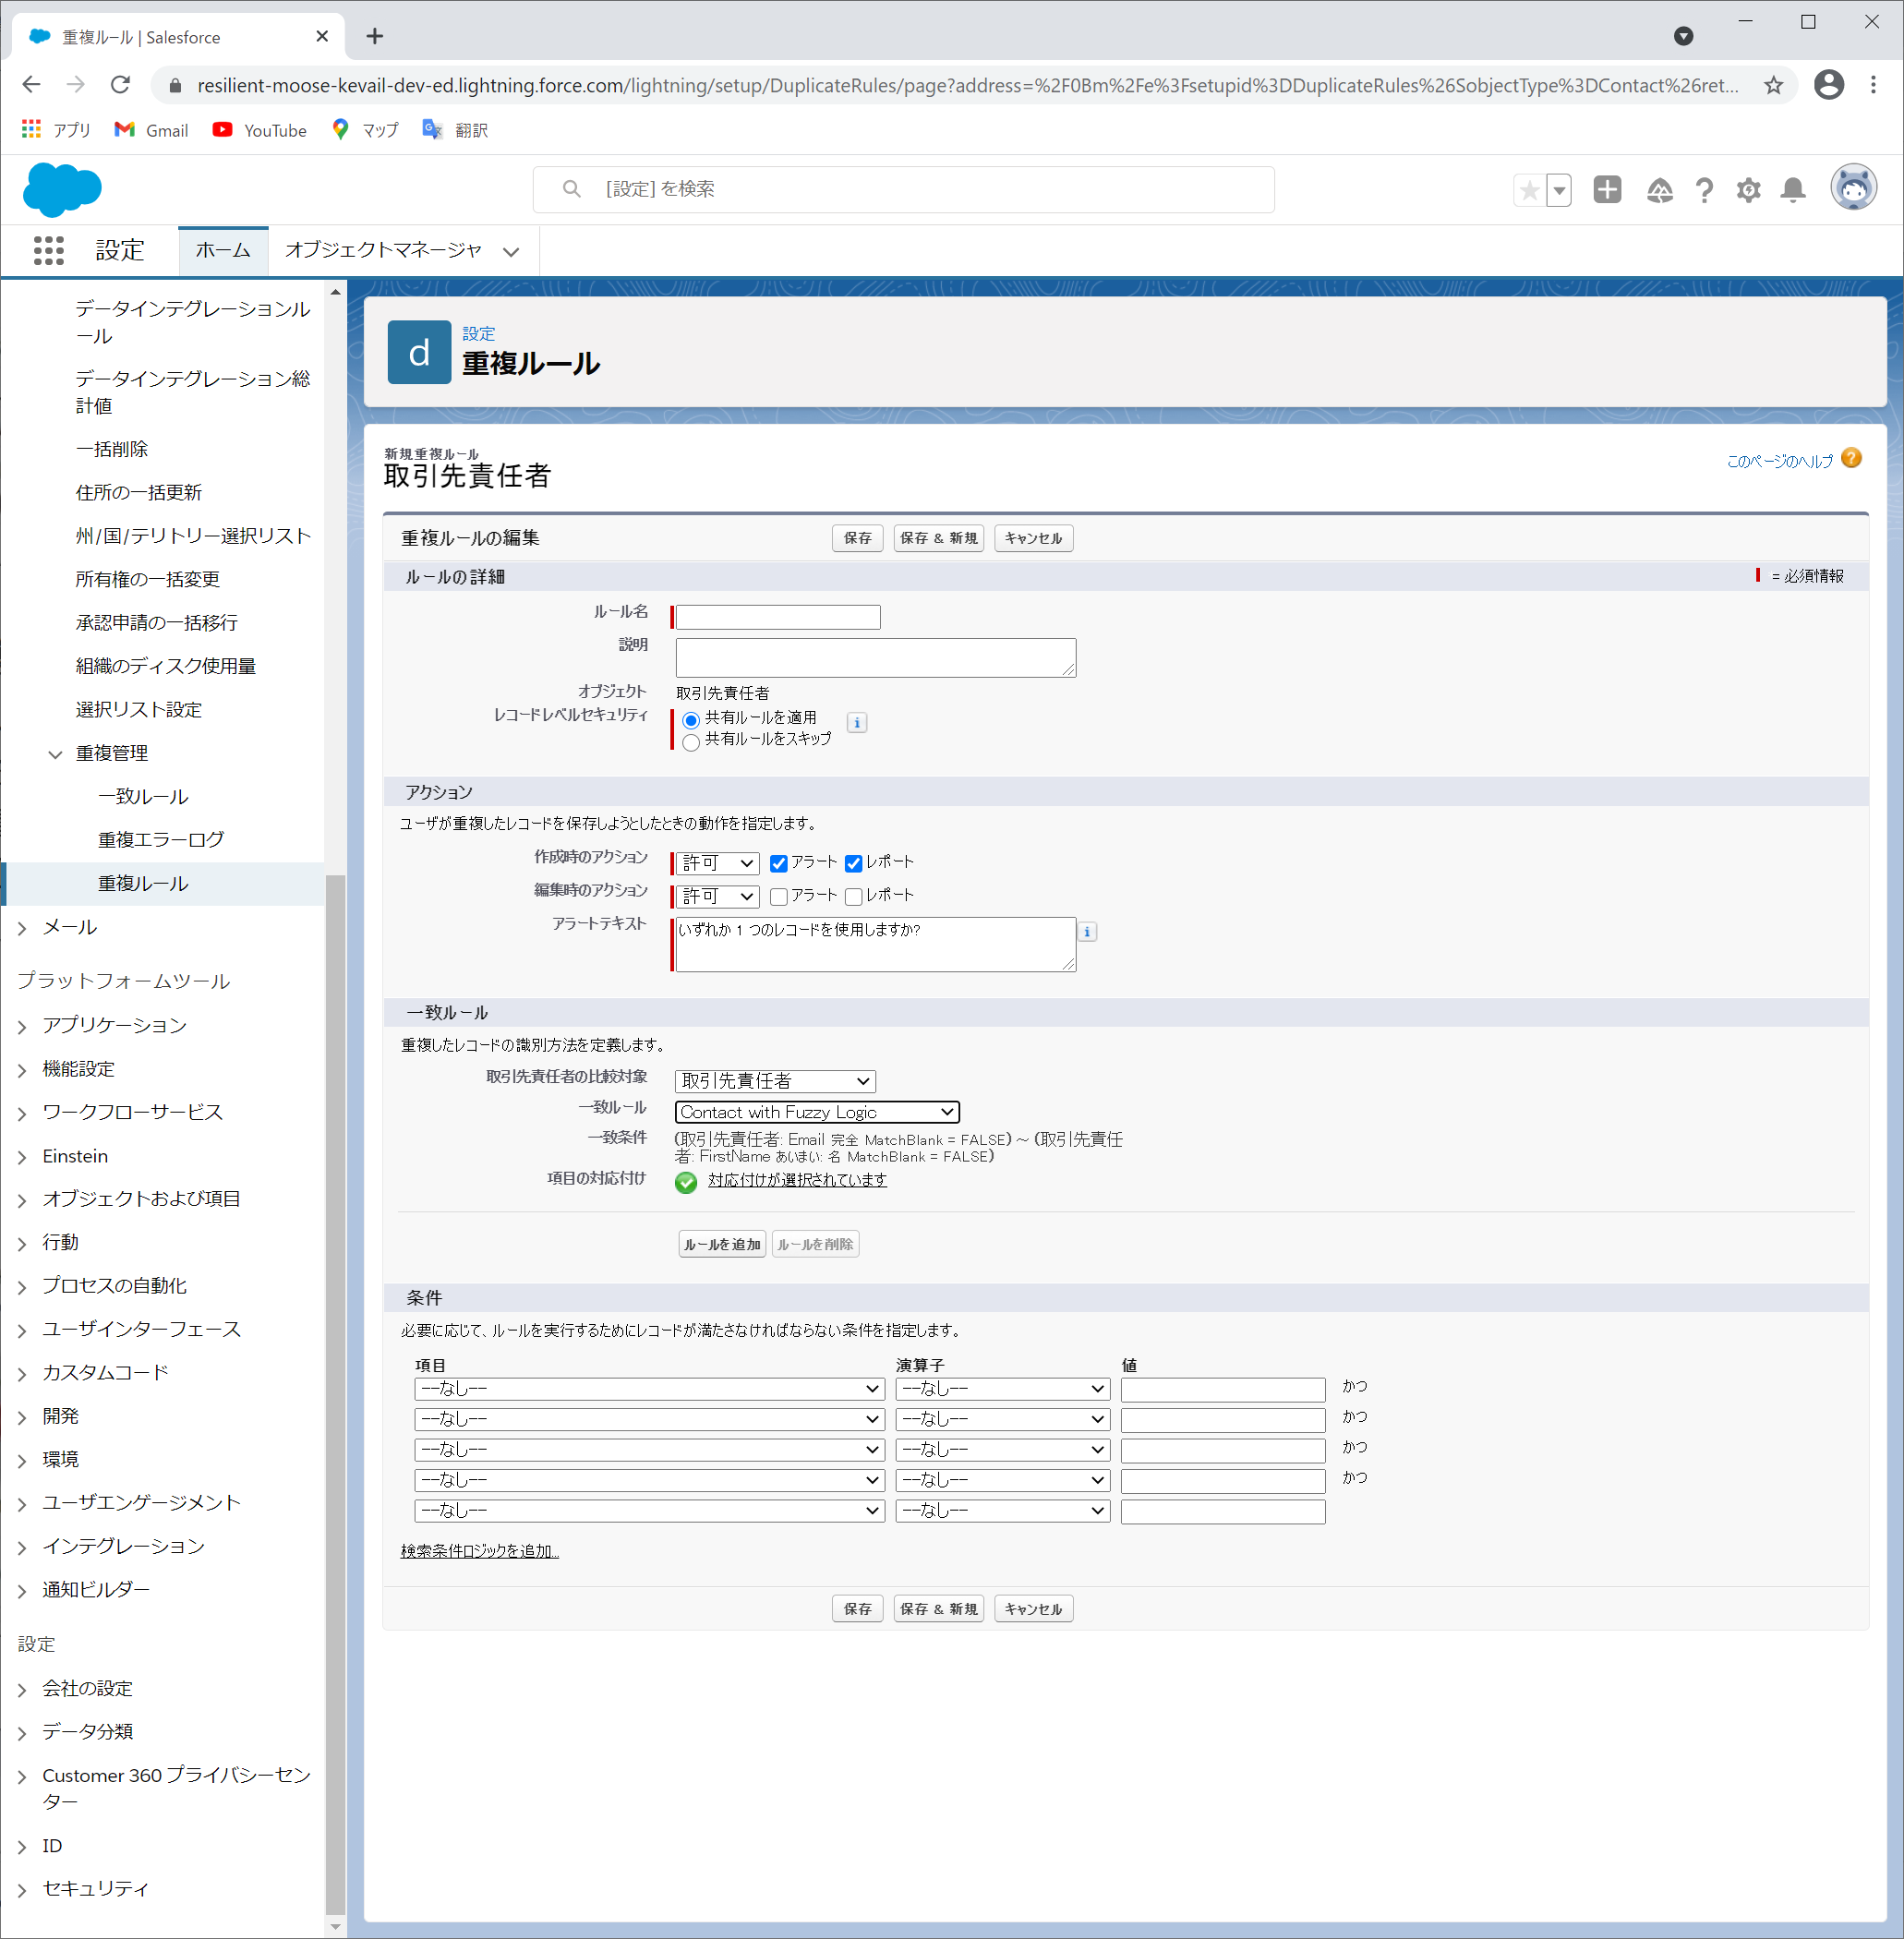Select 共有ルールをスキップ radio button
The width and height of the screenshot is (1904, 1939).
coord(691,742)
